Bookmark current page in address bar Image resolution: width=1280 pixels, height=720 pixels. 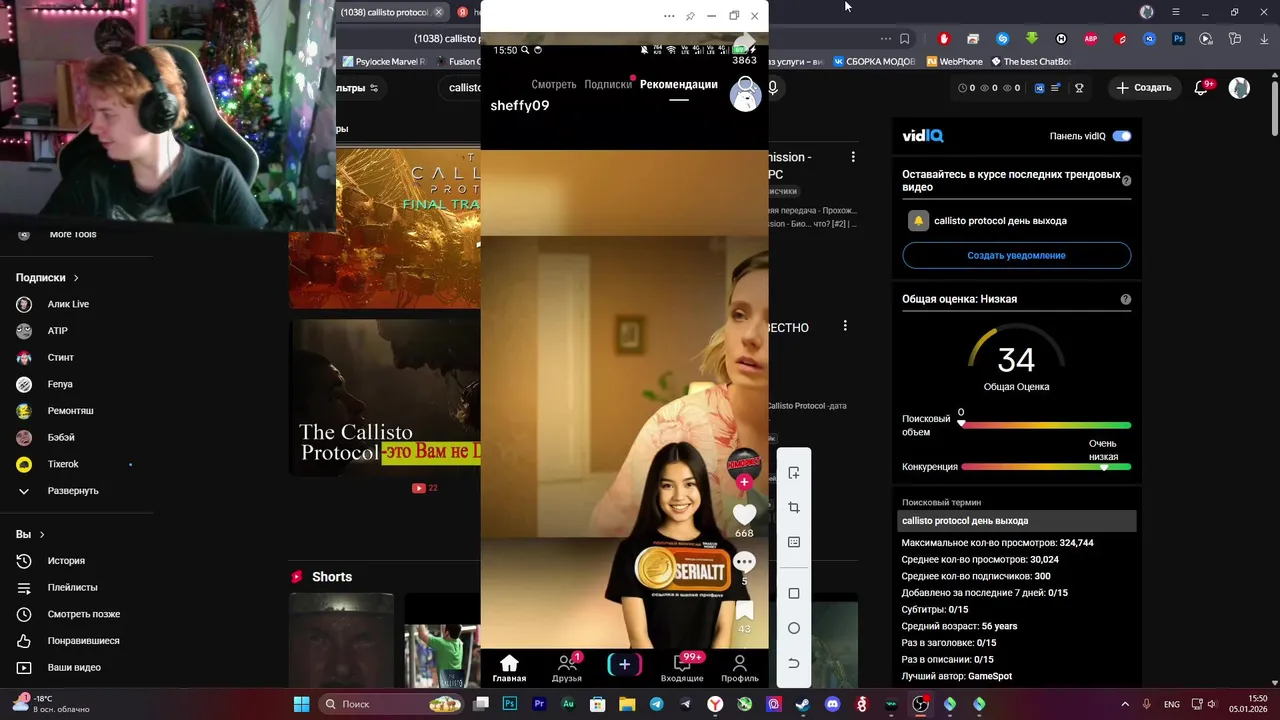905,39
